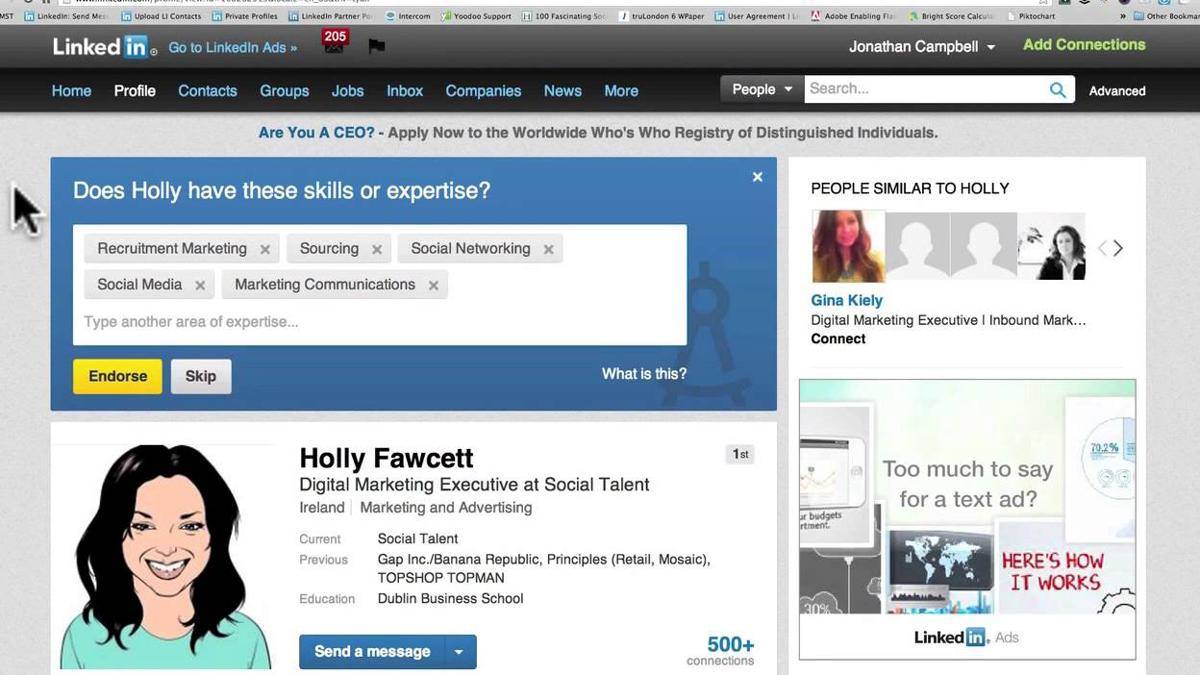Close the skills endorsement panel

(757, 177)
